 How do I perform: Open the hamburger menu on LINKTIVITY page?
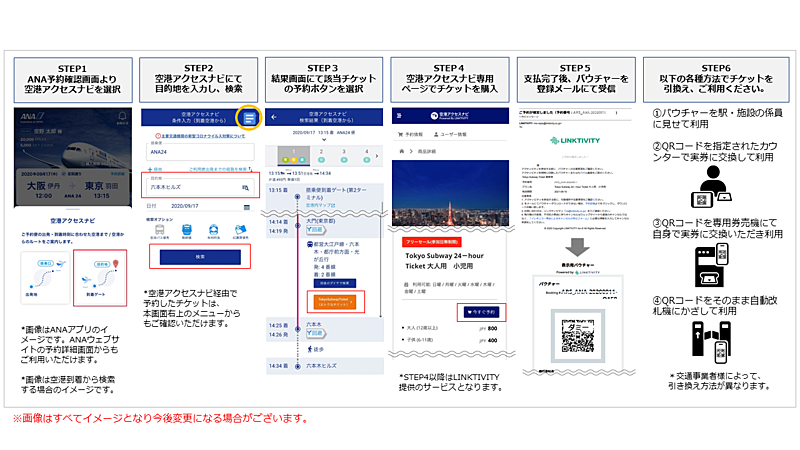point(399,116)
